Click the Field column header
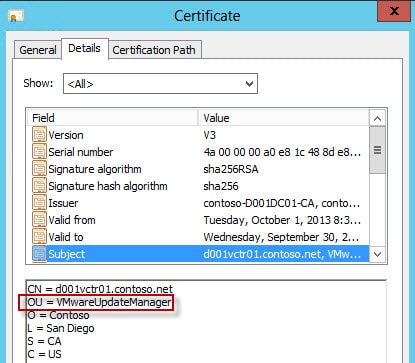 click(113, 118)
